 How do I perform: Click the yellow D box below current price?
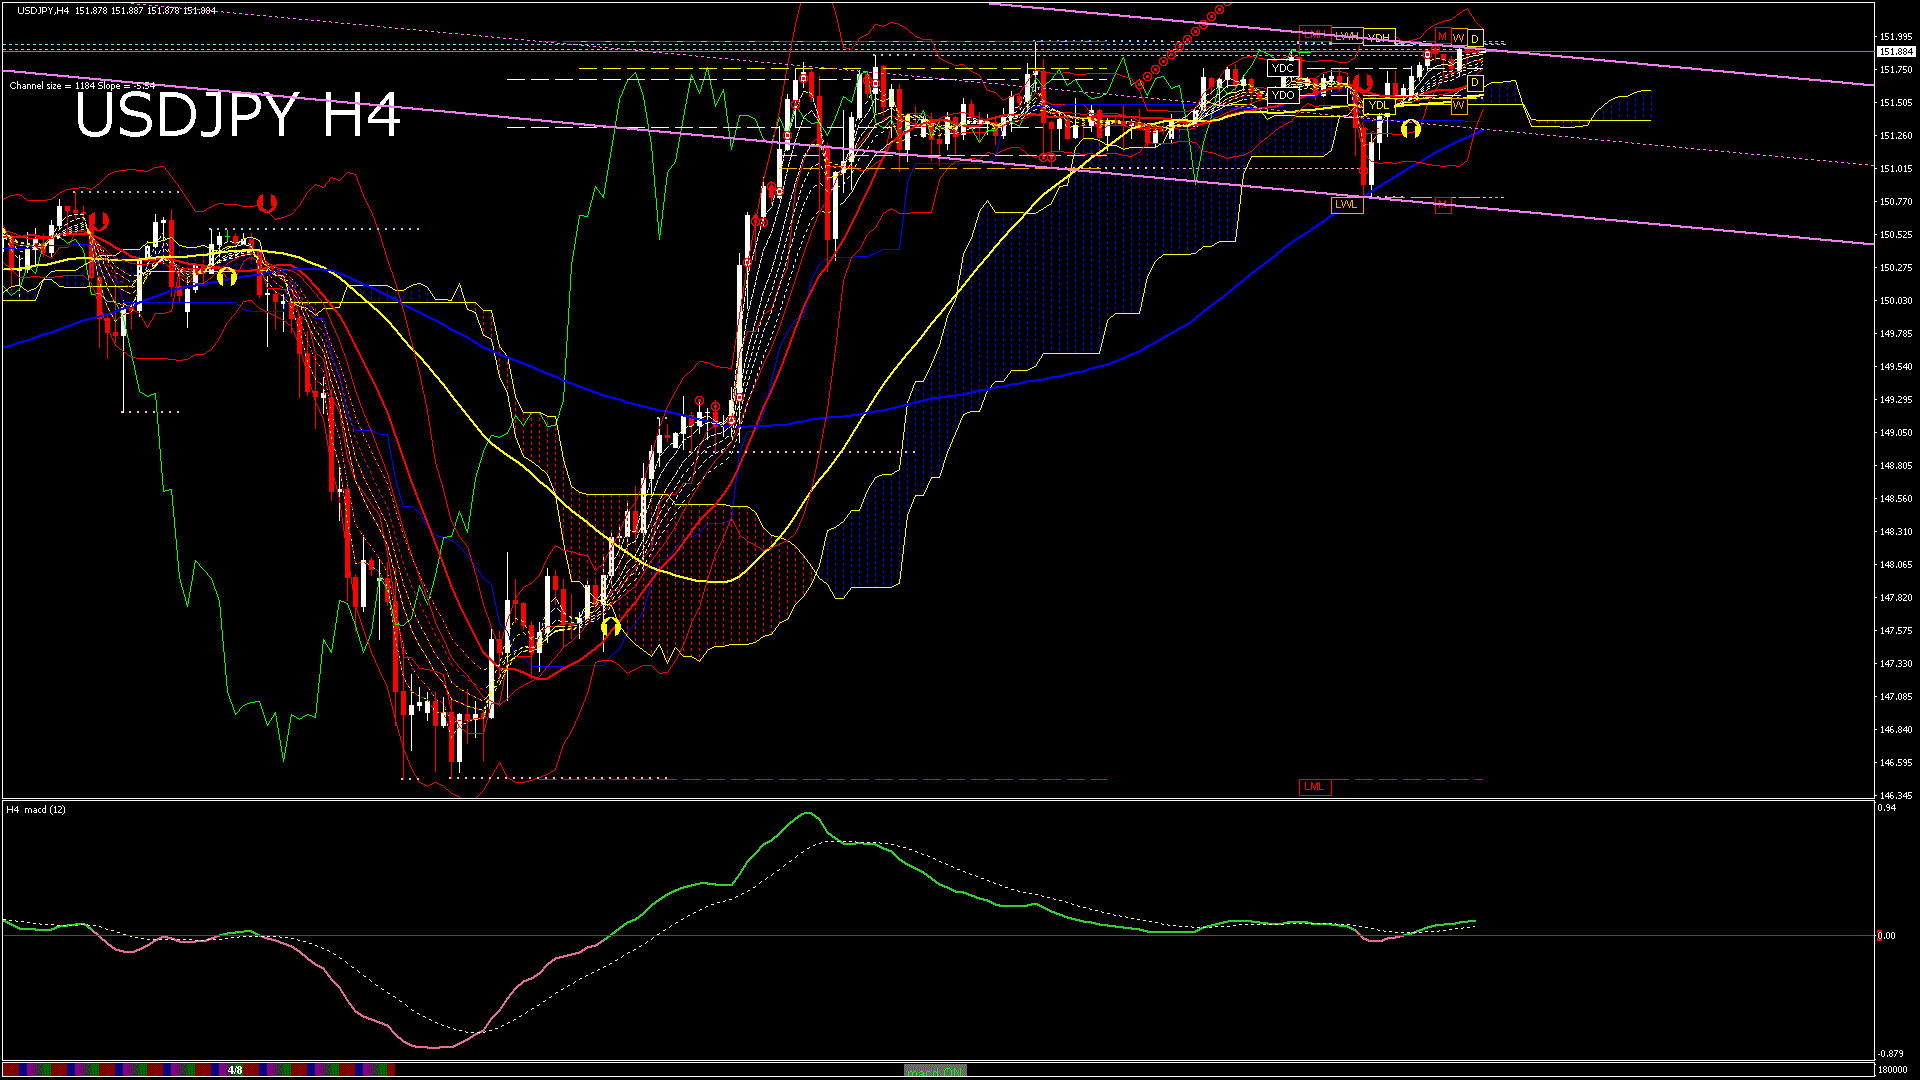[x=1475, y=83]
